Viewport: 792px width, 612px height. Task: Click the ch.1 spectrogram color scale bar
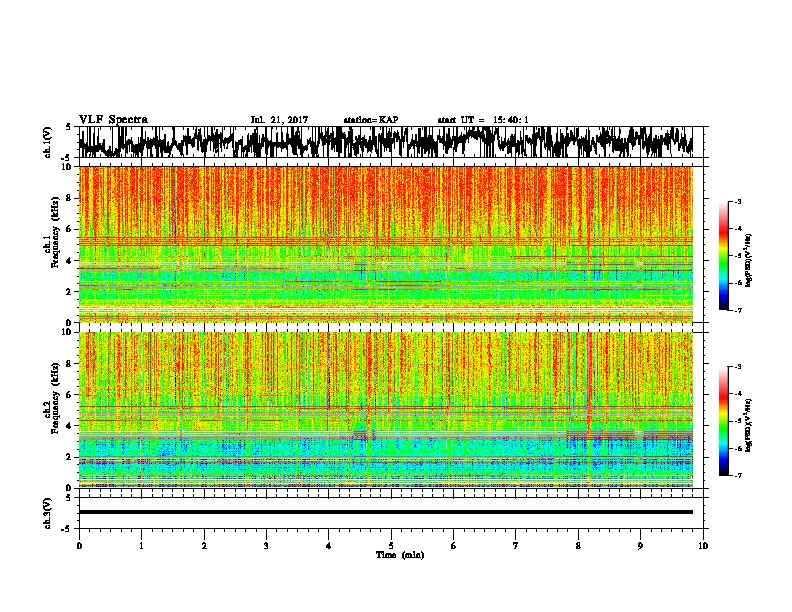pyautogui.click(x=723, y=256)
